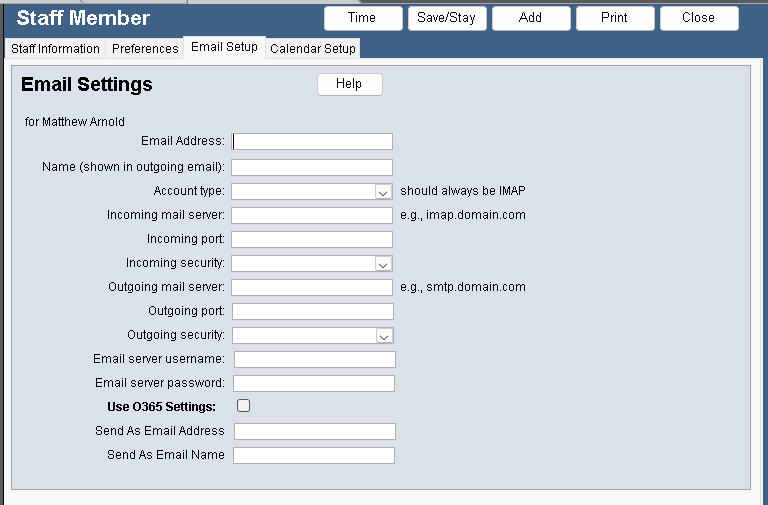Click the Time button
Viewport: 768px width, 505px height.
tap(362, 18)
